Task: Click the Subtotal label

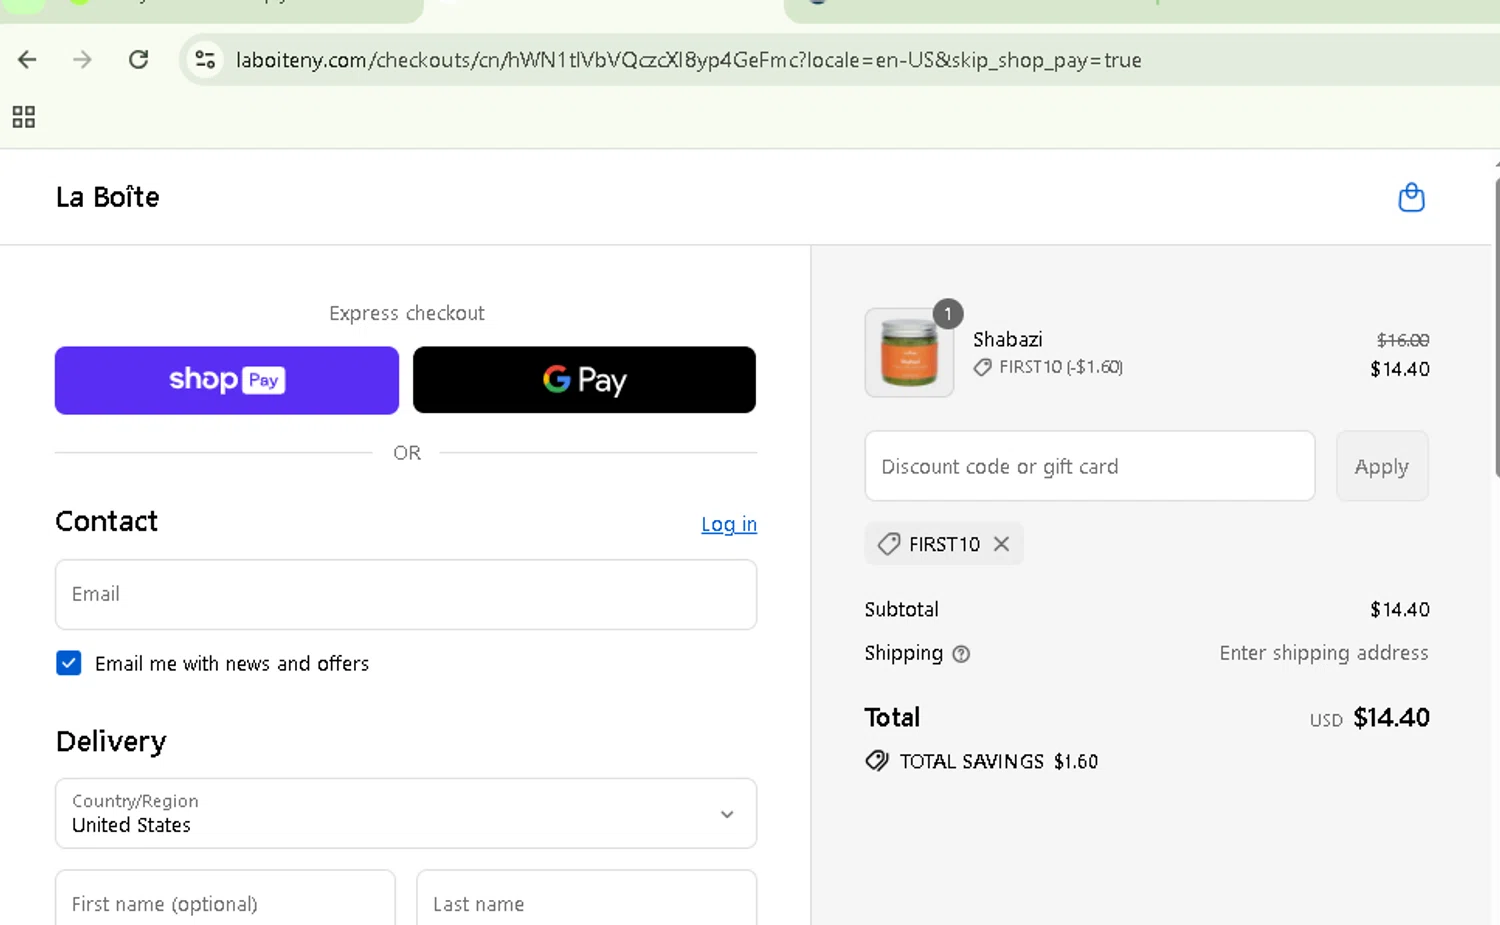Action: 901,609
